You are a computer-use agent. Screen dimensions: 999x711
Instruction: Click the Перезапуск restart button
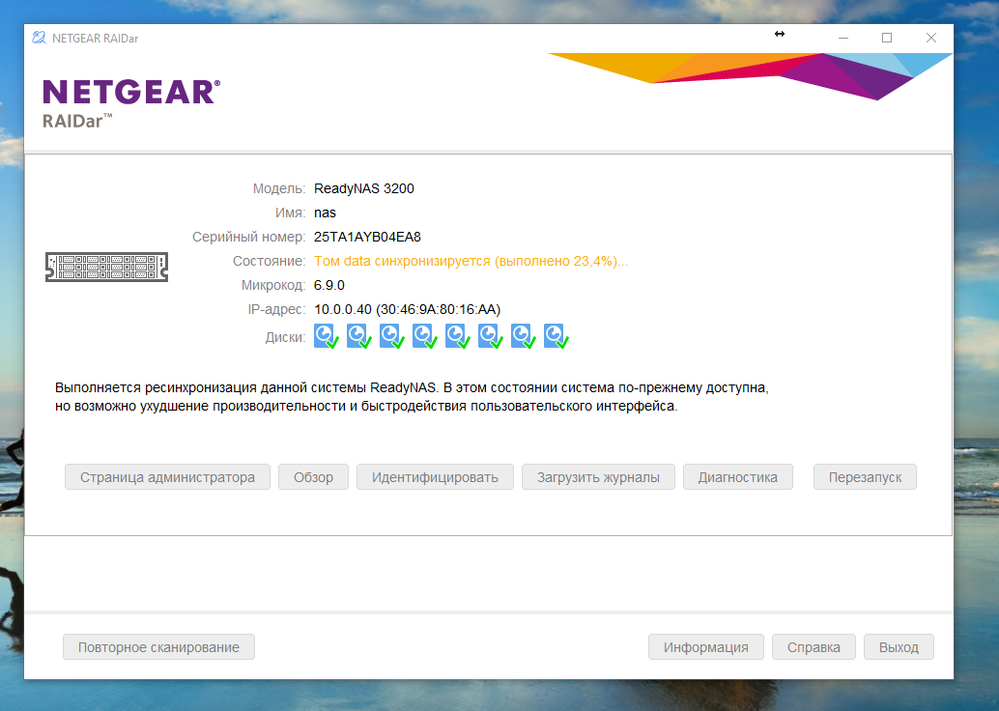pos(865,477)
